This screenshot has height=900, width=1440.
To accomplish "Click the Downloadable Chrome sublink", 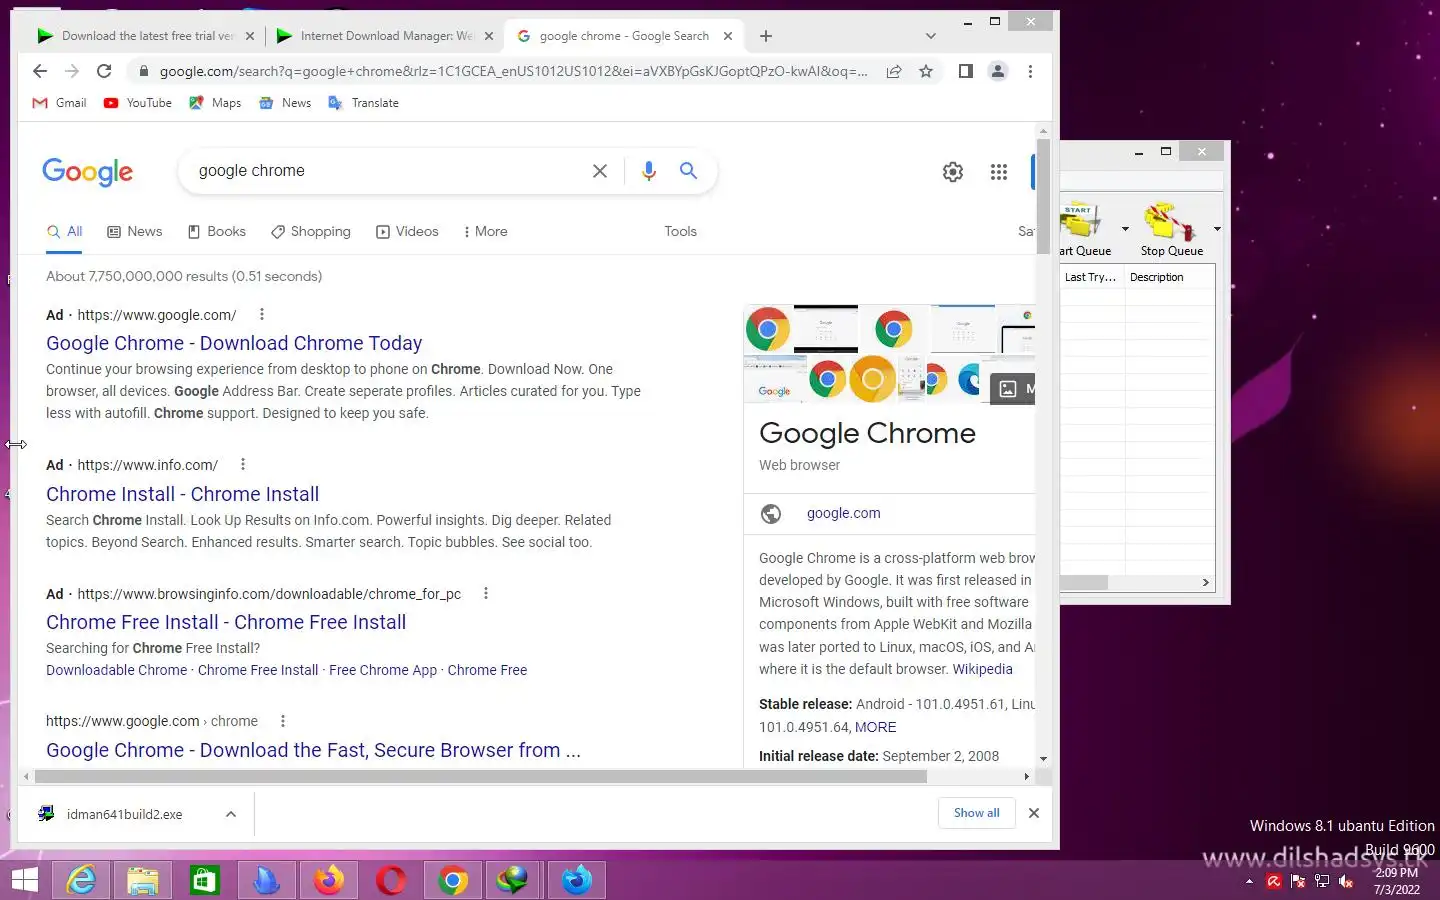I will pos(116,670).
